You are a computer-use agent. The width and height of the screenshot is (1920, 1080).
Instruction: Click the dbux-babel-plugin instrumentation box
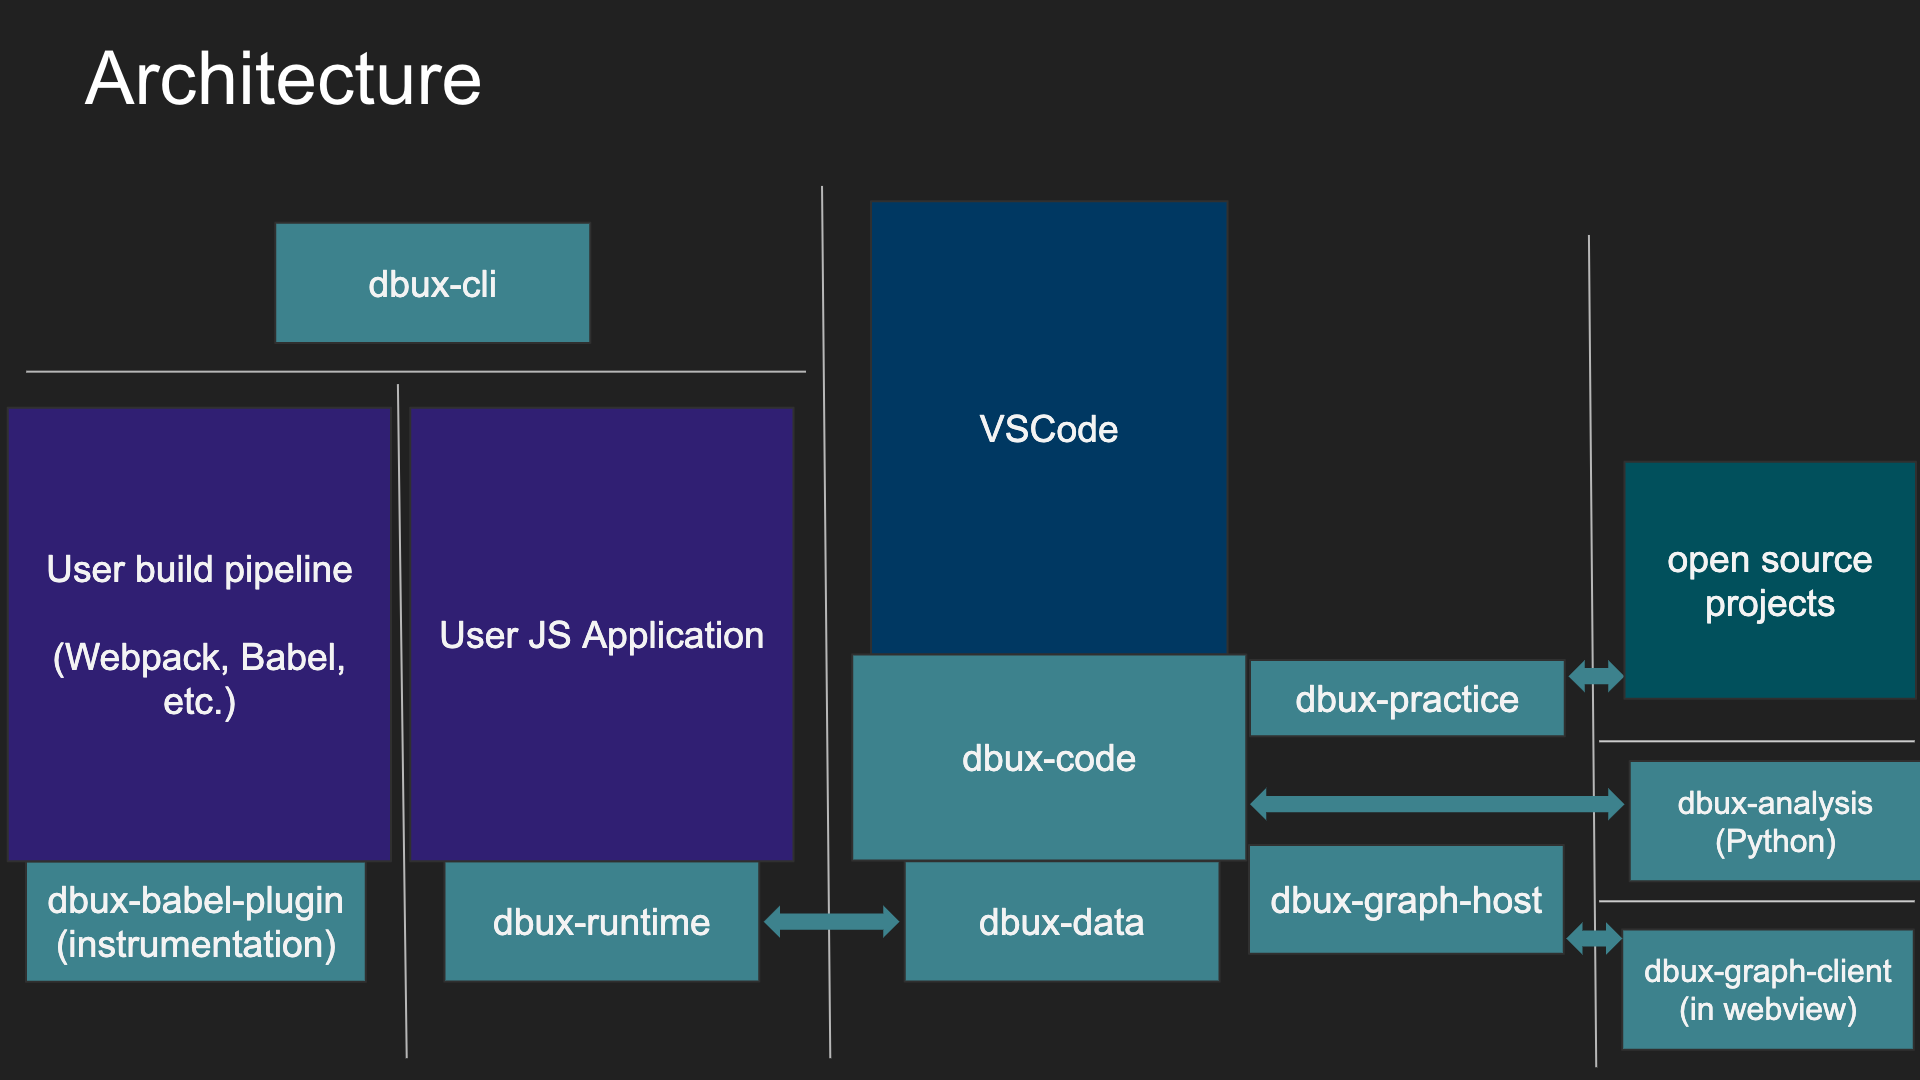(x=195, y=921)
